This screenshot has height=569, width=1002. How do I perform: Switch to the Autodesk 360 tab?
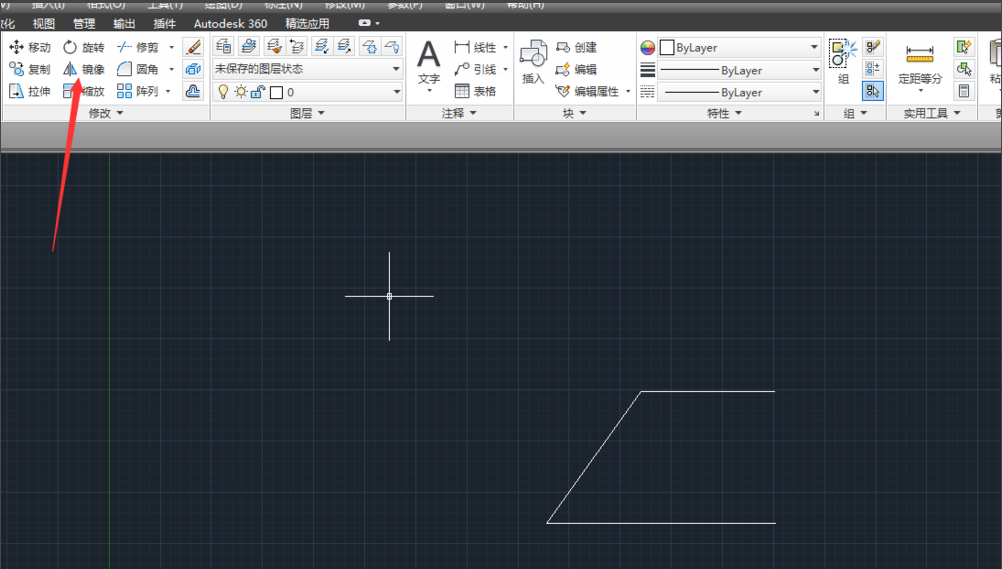(x=230, y=23)
